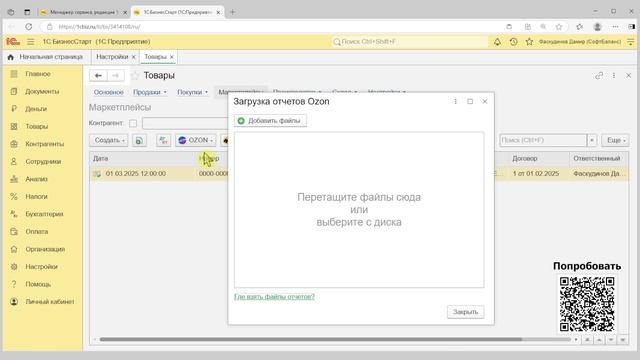Click Добавить файлы button

click(270, 121)
